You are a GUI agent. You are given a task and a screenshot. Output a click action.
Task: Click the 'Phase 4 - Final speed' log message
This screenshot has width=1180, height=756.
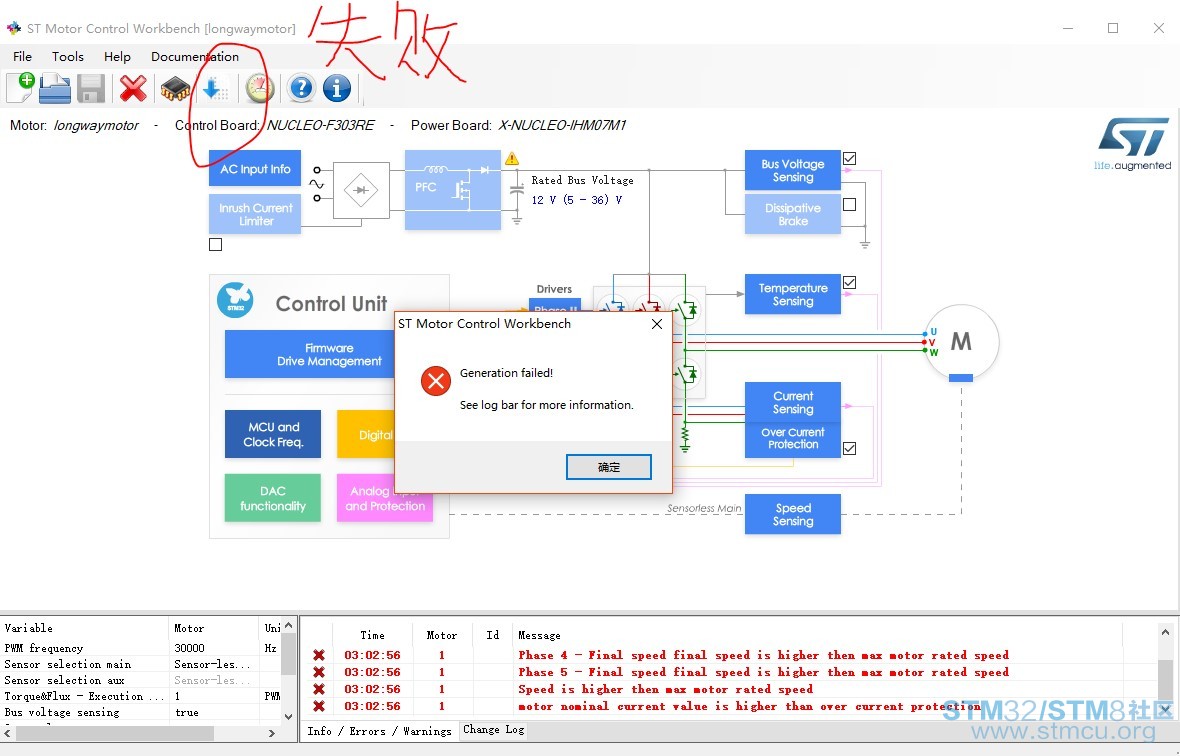(763, 655)
